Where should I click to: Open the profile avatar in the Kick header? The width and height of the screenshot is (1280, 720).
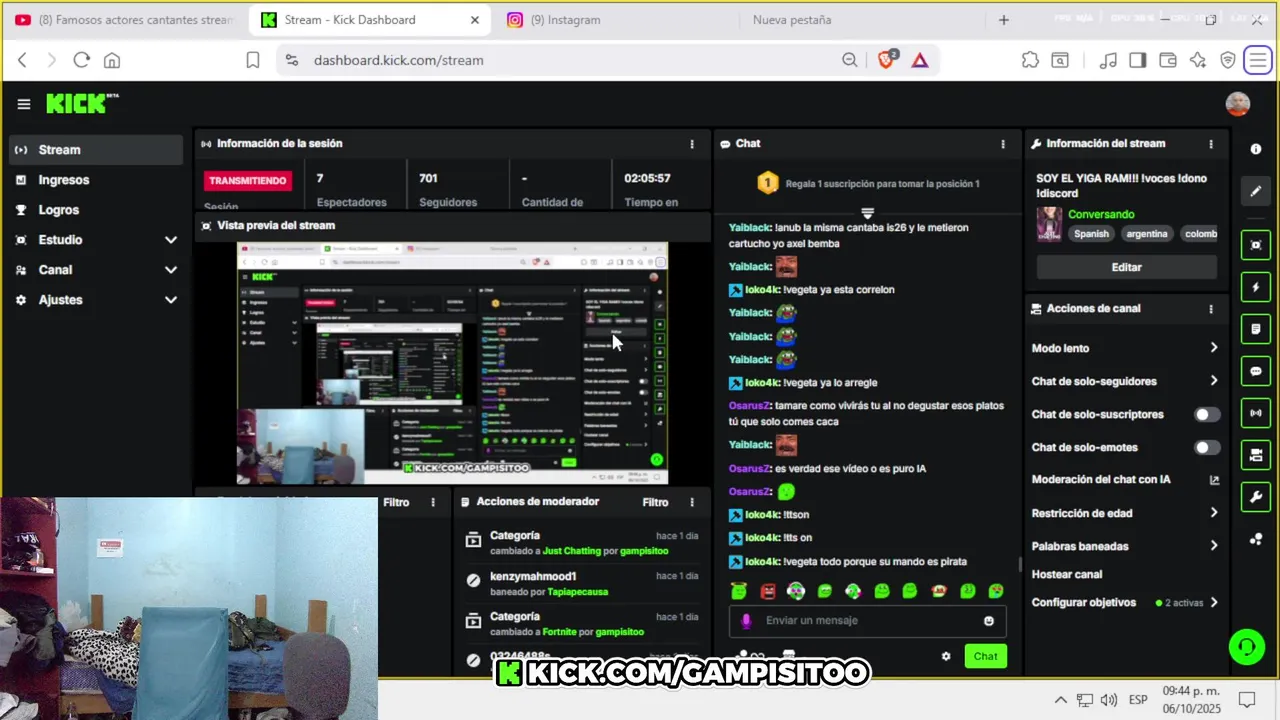(x=1238, y=104)
